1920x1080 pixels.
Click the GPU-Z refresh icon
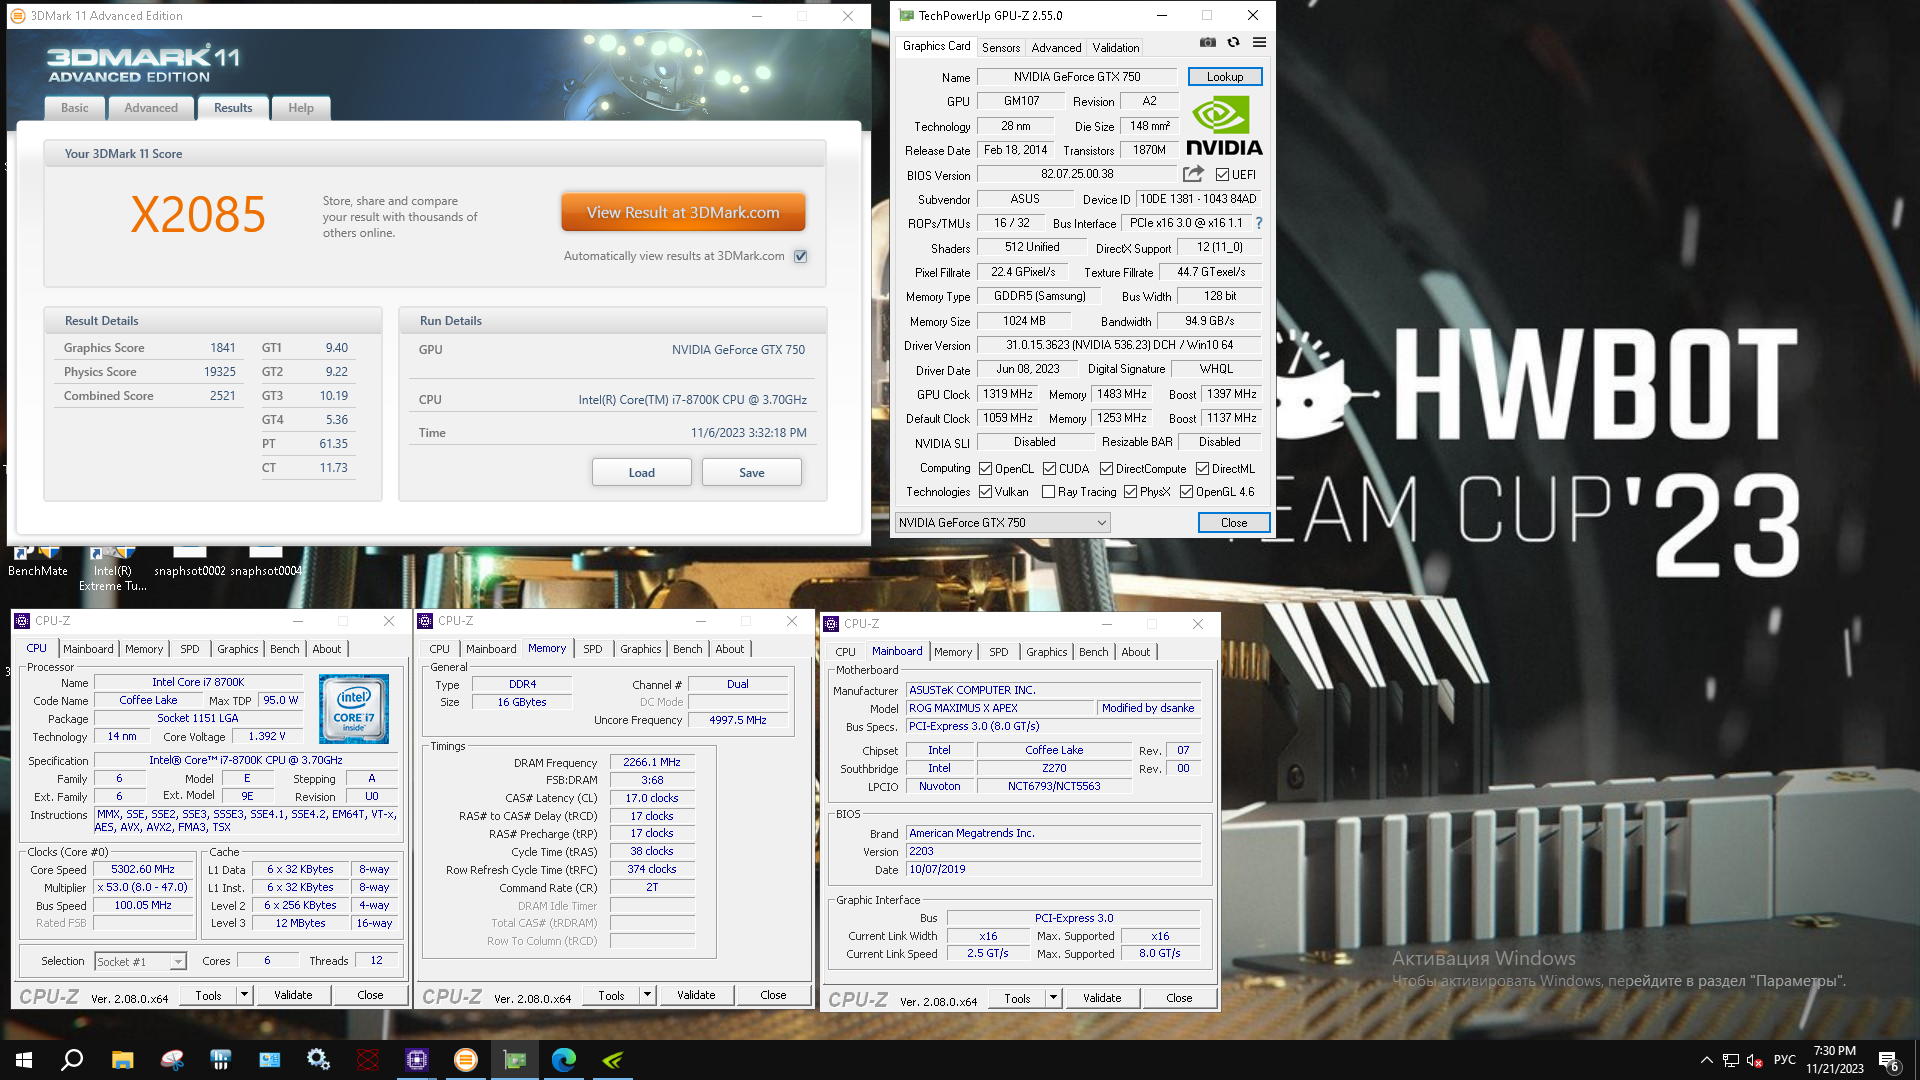(x=1233, y=42)
